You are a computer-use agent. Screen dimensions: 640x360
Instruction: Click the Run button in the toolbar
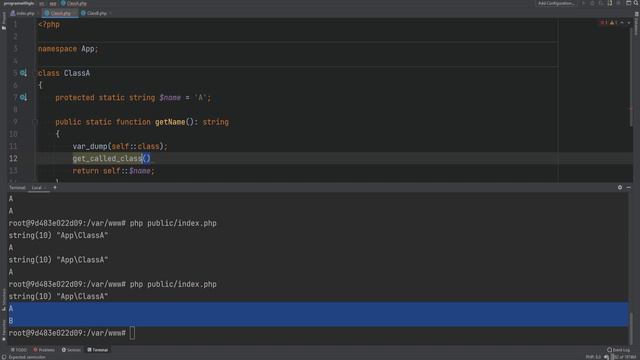(584, 3)
